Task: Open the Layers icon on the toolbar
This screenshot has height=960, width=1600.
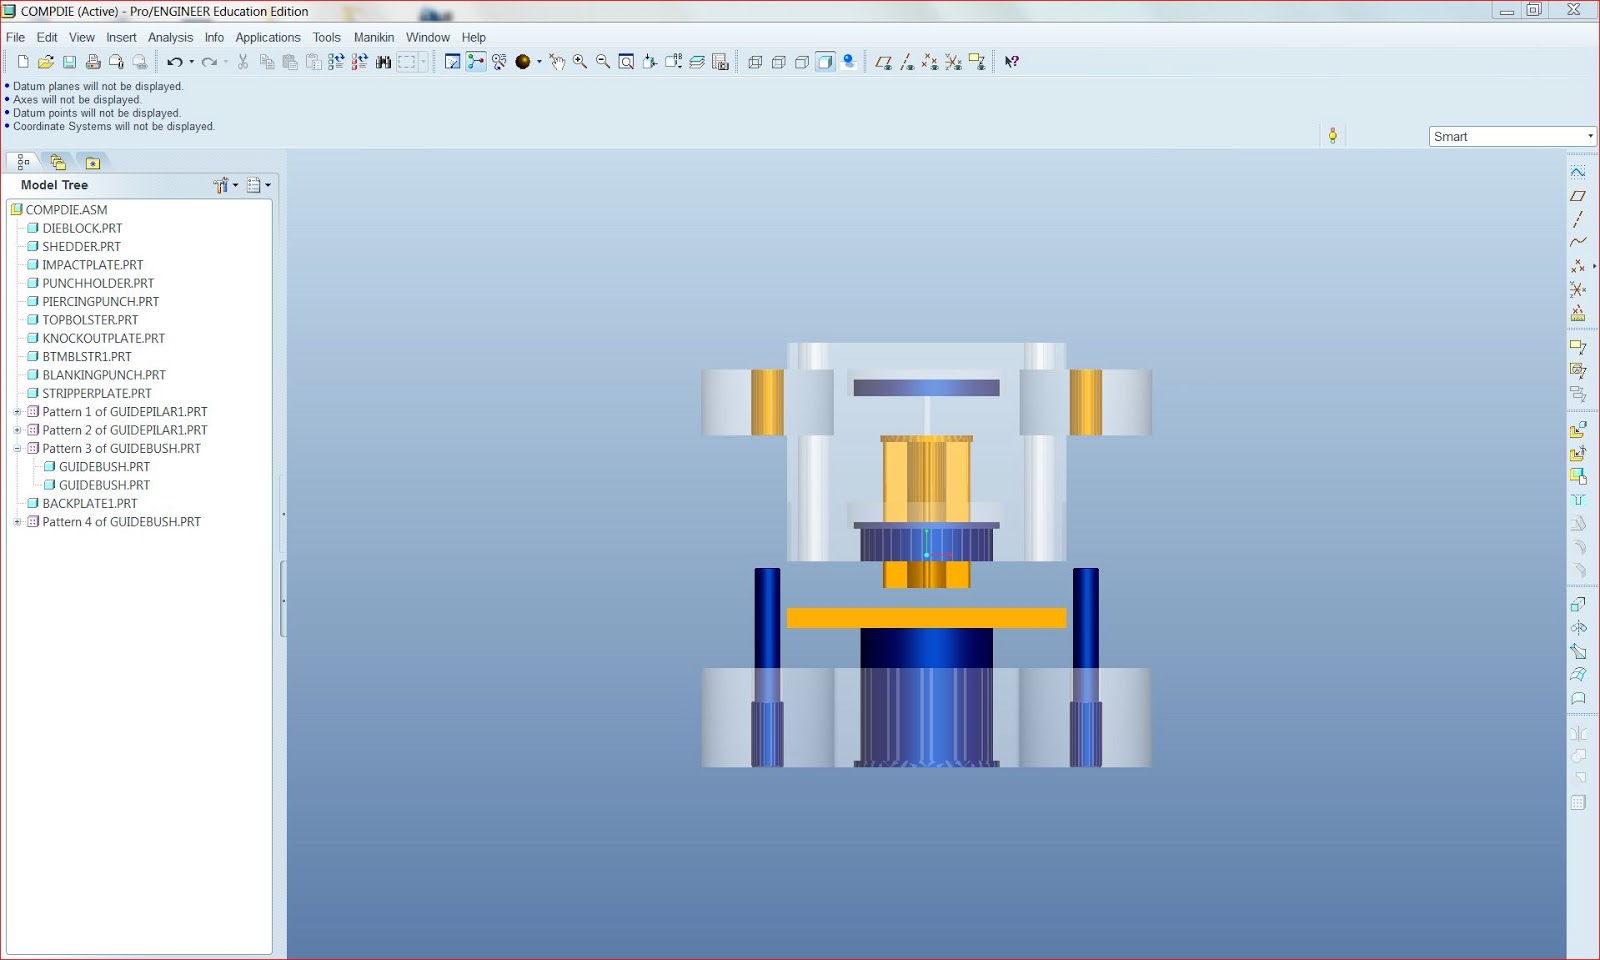Action: [698, 61]
